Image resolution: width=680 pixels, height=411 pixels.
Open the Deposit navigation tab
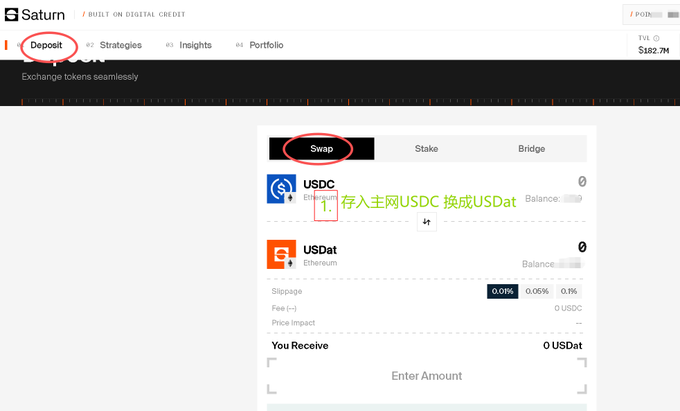46,45
